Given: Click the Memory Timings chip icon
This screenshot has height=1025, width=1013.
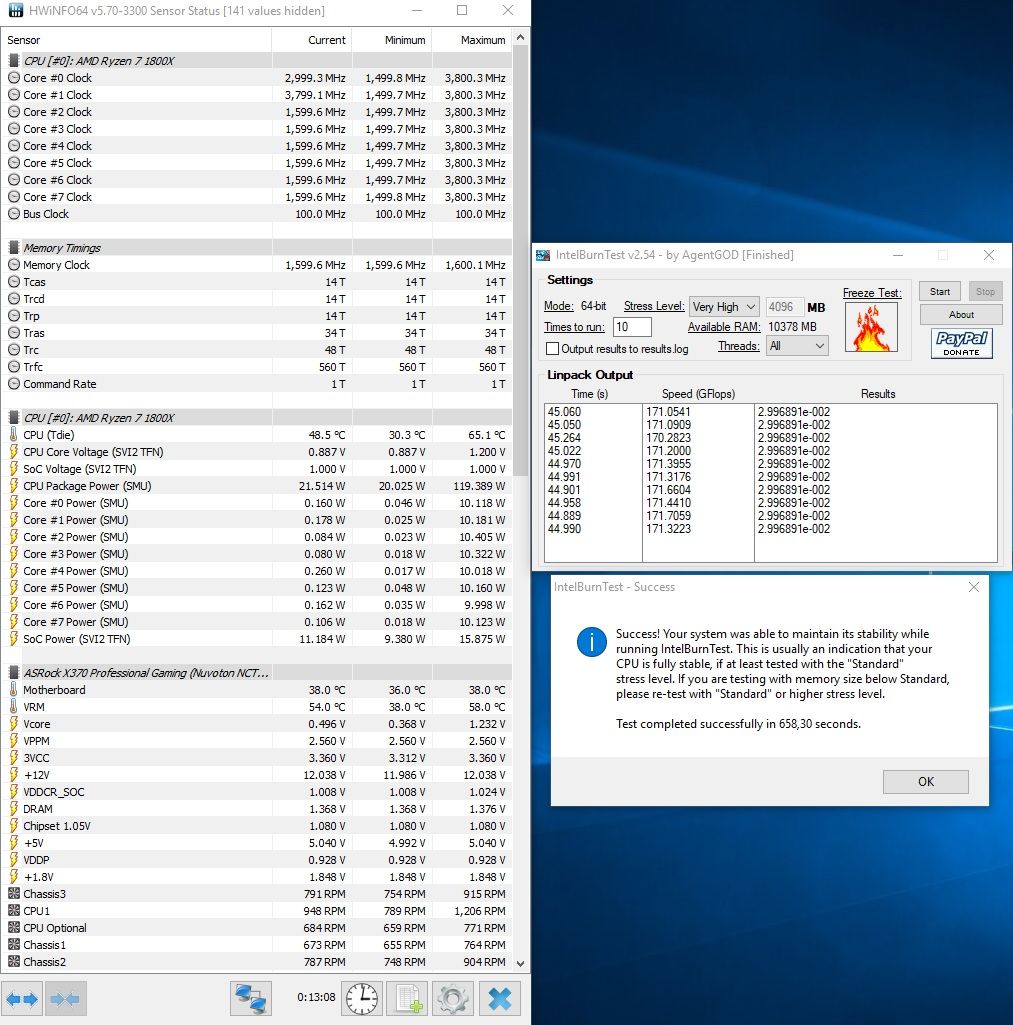Looking at the screenshot, I should (x=14, y=248).
